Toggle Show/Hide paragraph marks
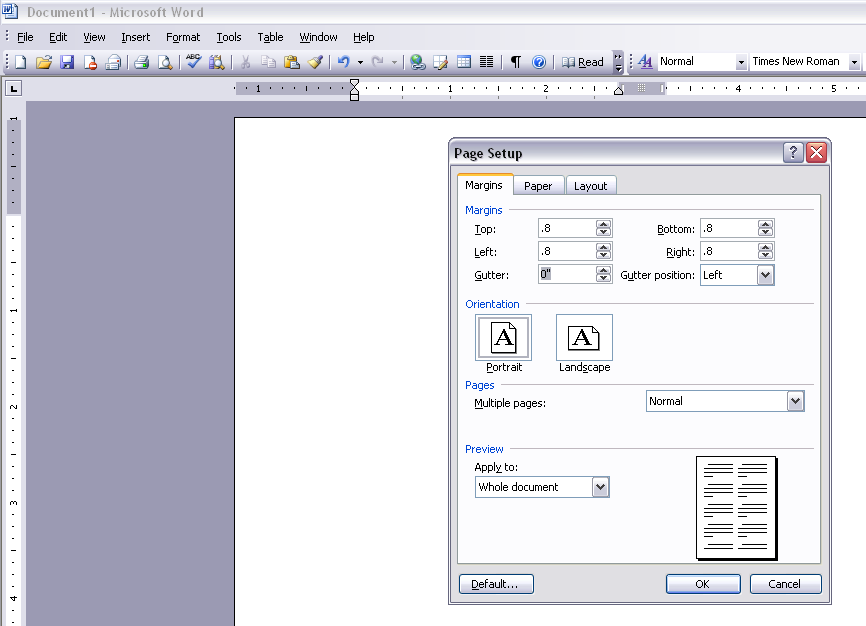 pyautogui.click(x=515, y=62)
